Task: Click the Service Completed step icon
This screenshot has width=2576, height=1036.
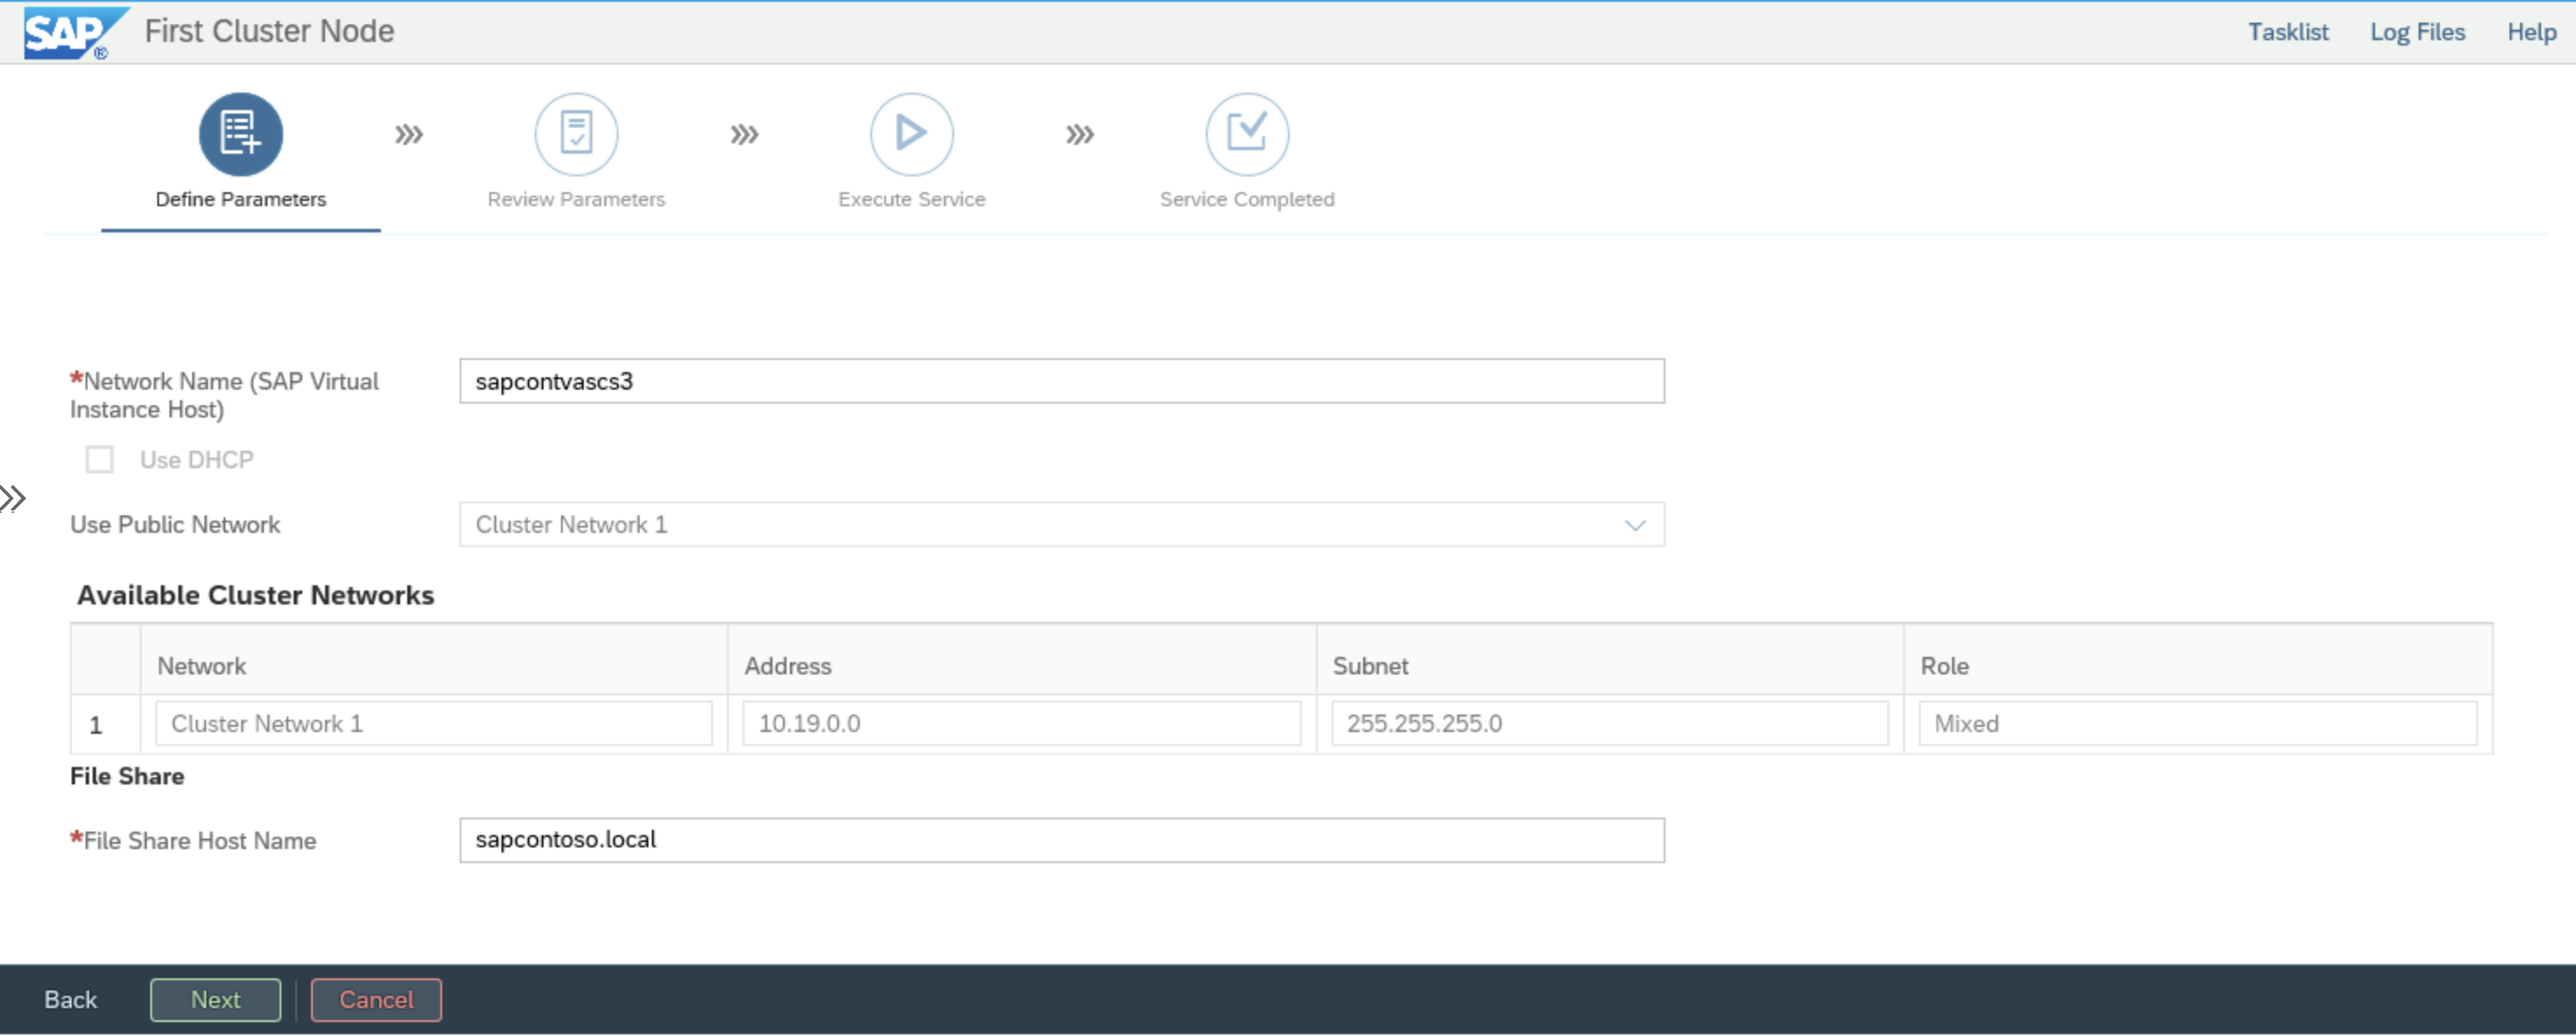Action: tap(1247, 135)
